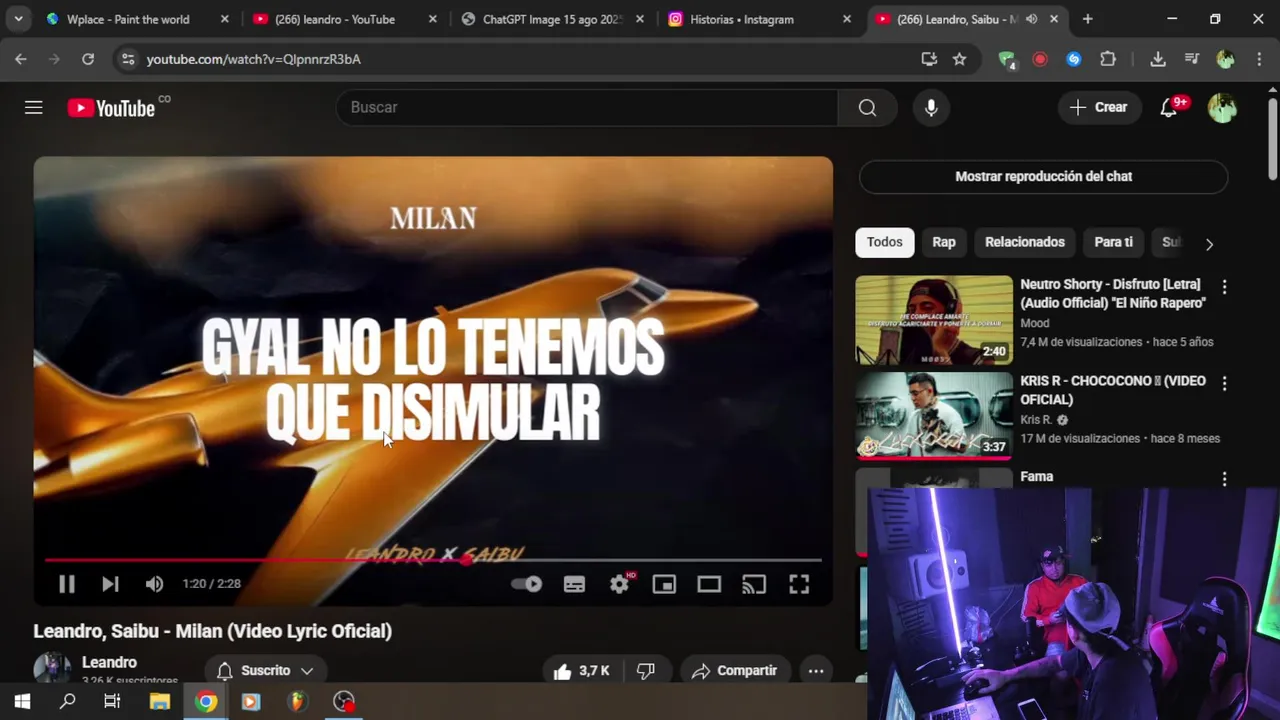Focus the Buscar search field
Screen dimensions: 1280x720
click(587, 107)
